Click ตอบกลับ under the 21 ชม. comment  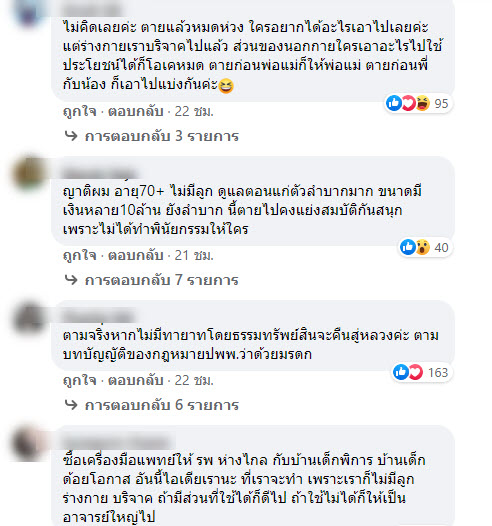click(135, 256)
